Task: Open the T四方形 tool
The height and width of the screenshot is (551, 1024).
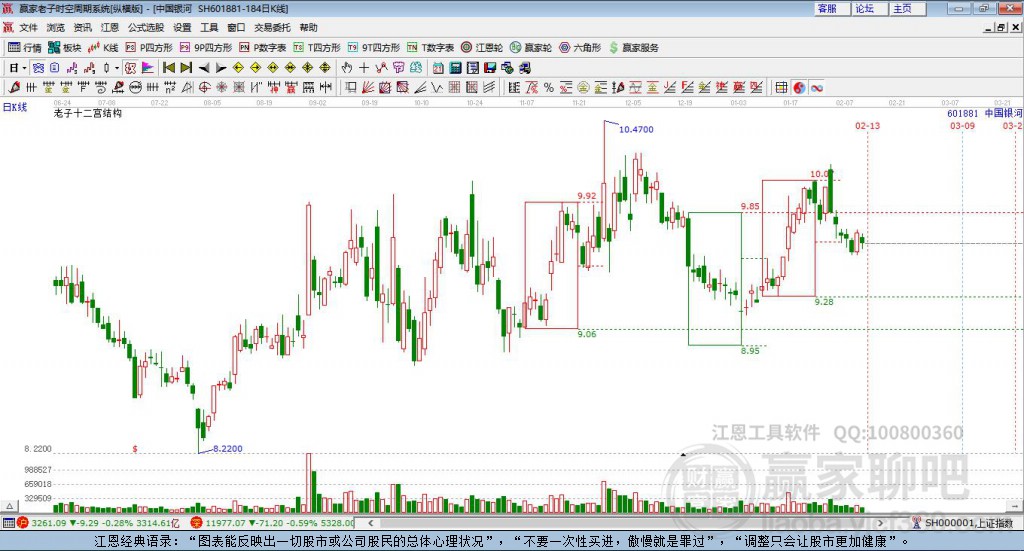Action: pos(317,48)
